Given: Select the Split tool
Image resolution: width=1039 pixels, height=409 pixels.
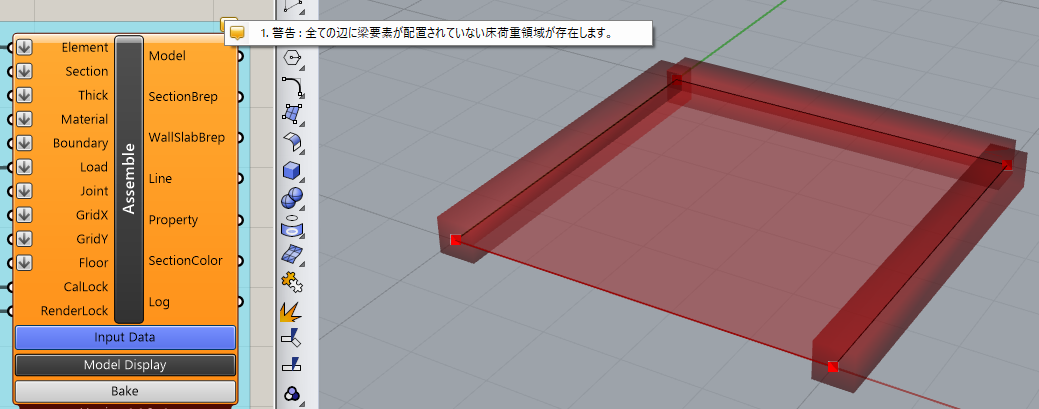Looking at the screenshot, I should [x=293, y=366].
